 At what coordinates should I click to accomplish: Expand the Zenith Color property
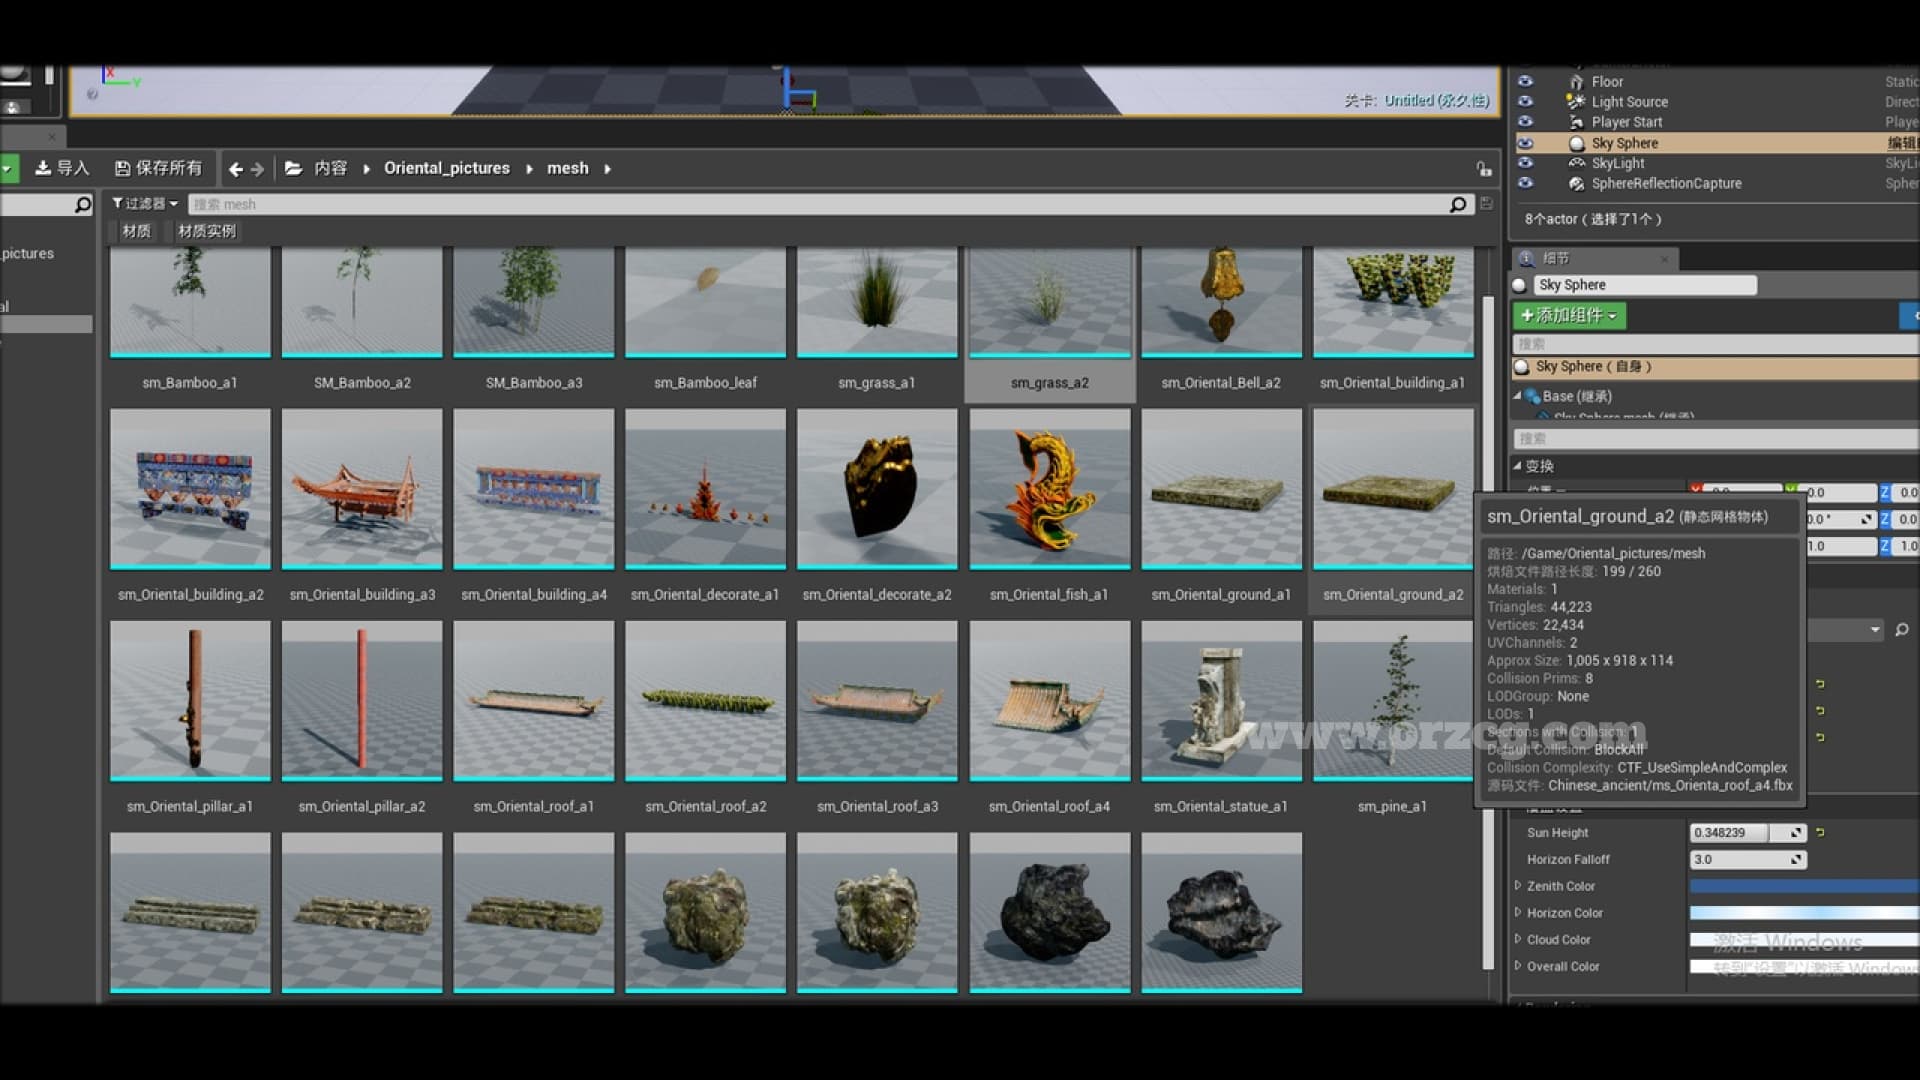tap(1518, 885)
